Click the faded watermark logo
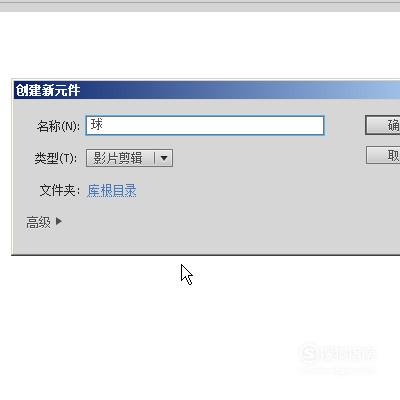400x400 pixels. coord(337,353)
